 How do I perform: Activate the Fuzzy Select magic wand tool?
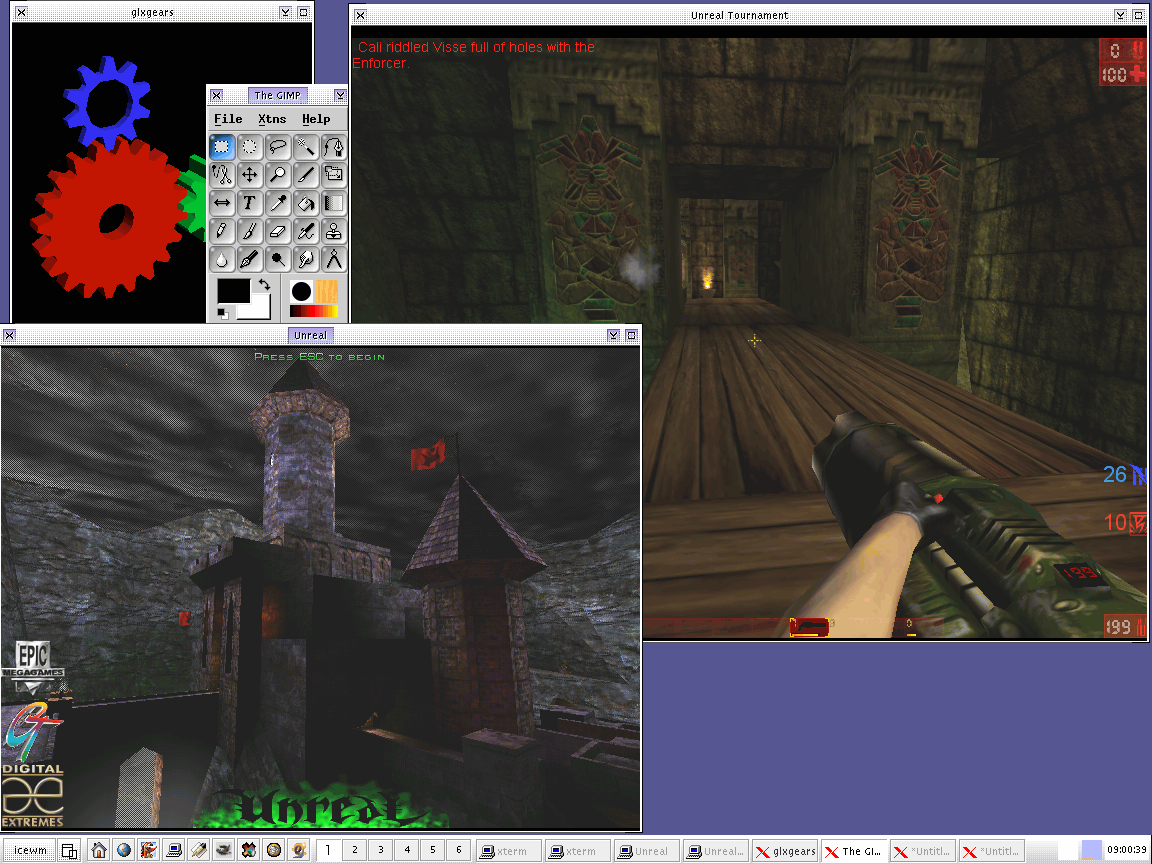[x=306, y=147]
